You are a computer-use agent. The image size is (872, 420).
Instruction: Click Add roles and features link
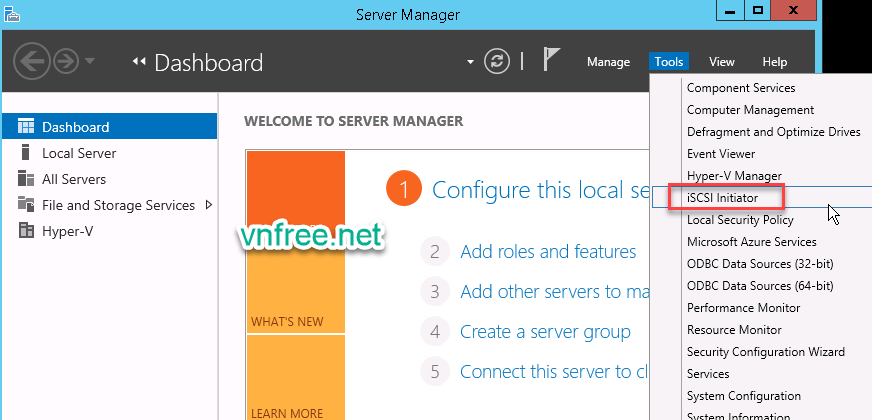(x=548, y=252)
